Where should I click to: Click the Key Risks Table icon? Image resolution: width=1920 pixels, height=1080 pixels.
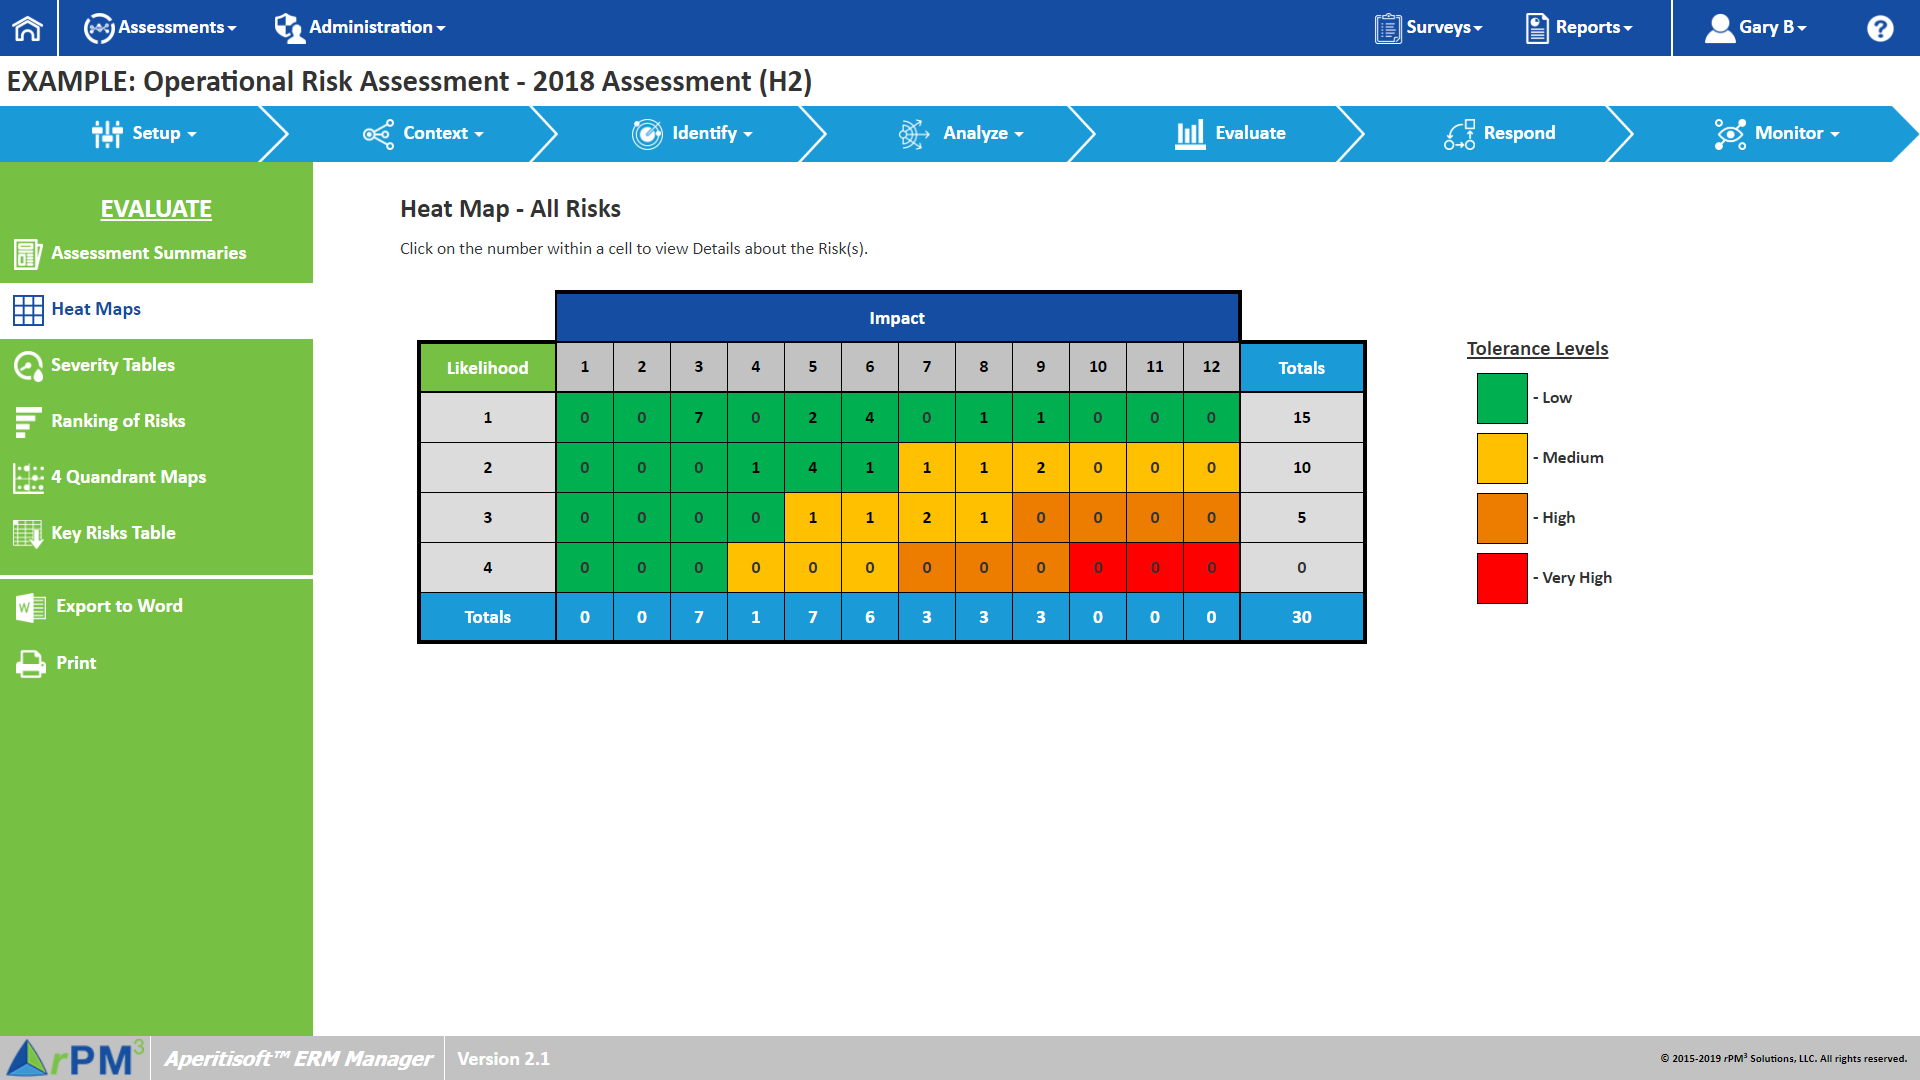click(27, 534)
